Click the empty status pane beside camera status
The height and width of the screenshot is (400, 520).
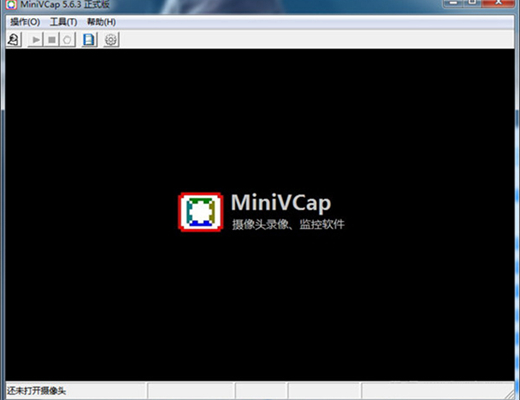[x=191, y=390]
